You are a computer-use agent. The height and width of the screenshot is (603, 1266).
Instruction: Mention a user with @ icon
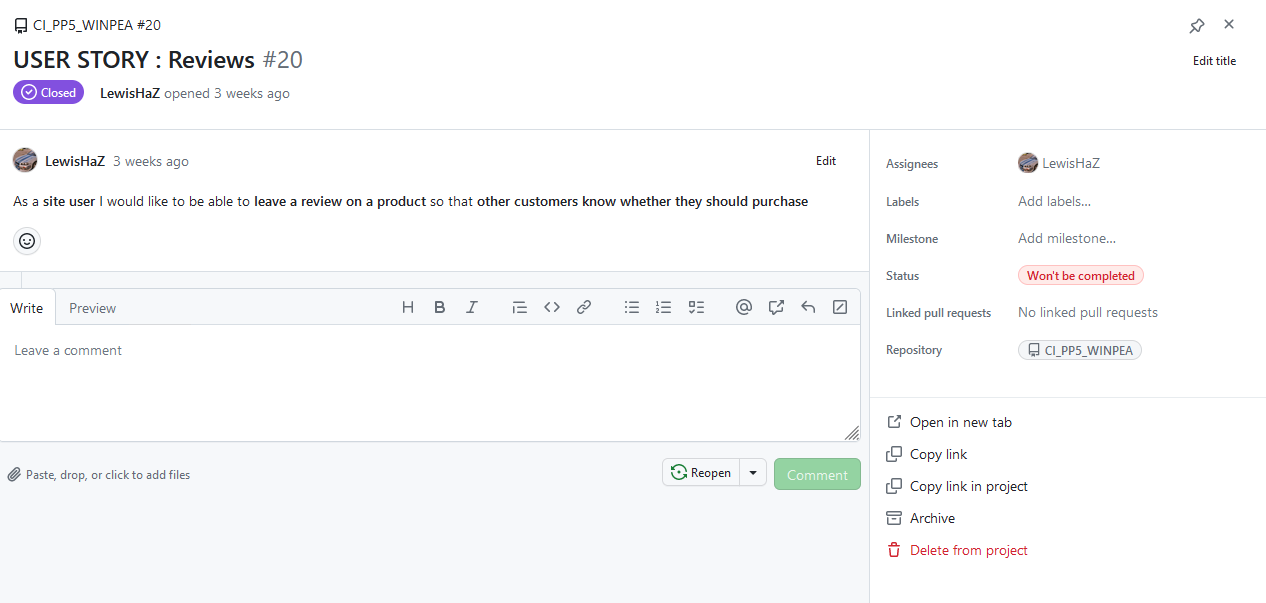(744, 308)
